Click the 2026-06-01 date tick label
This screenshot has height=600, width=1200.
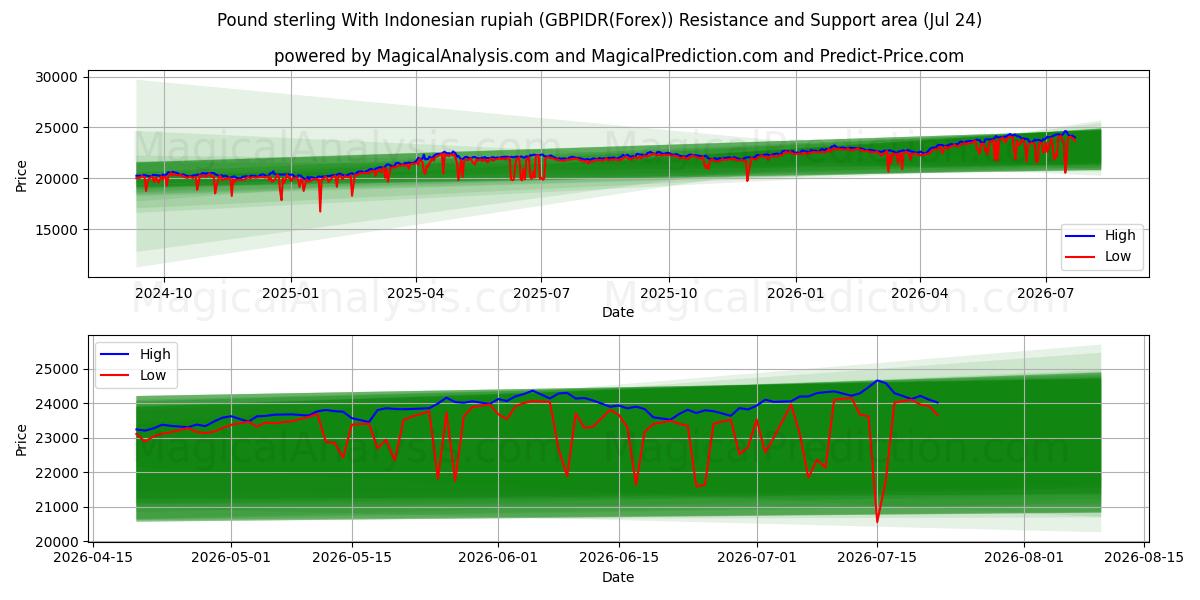coord(497,558)
